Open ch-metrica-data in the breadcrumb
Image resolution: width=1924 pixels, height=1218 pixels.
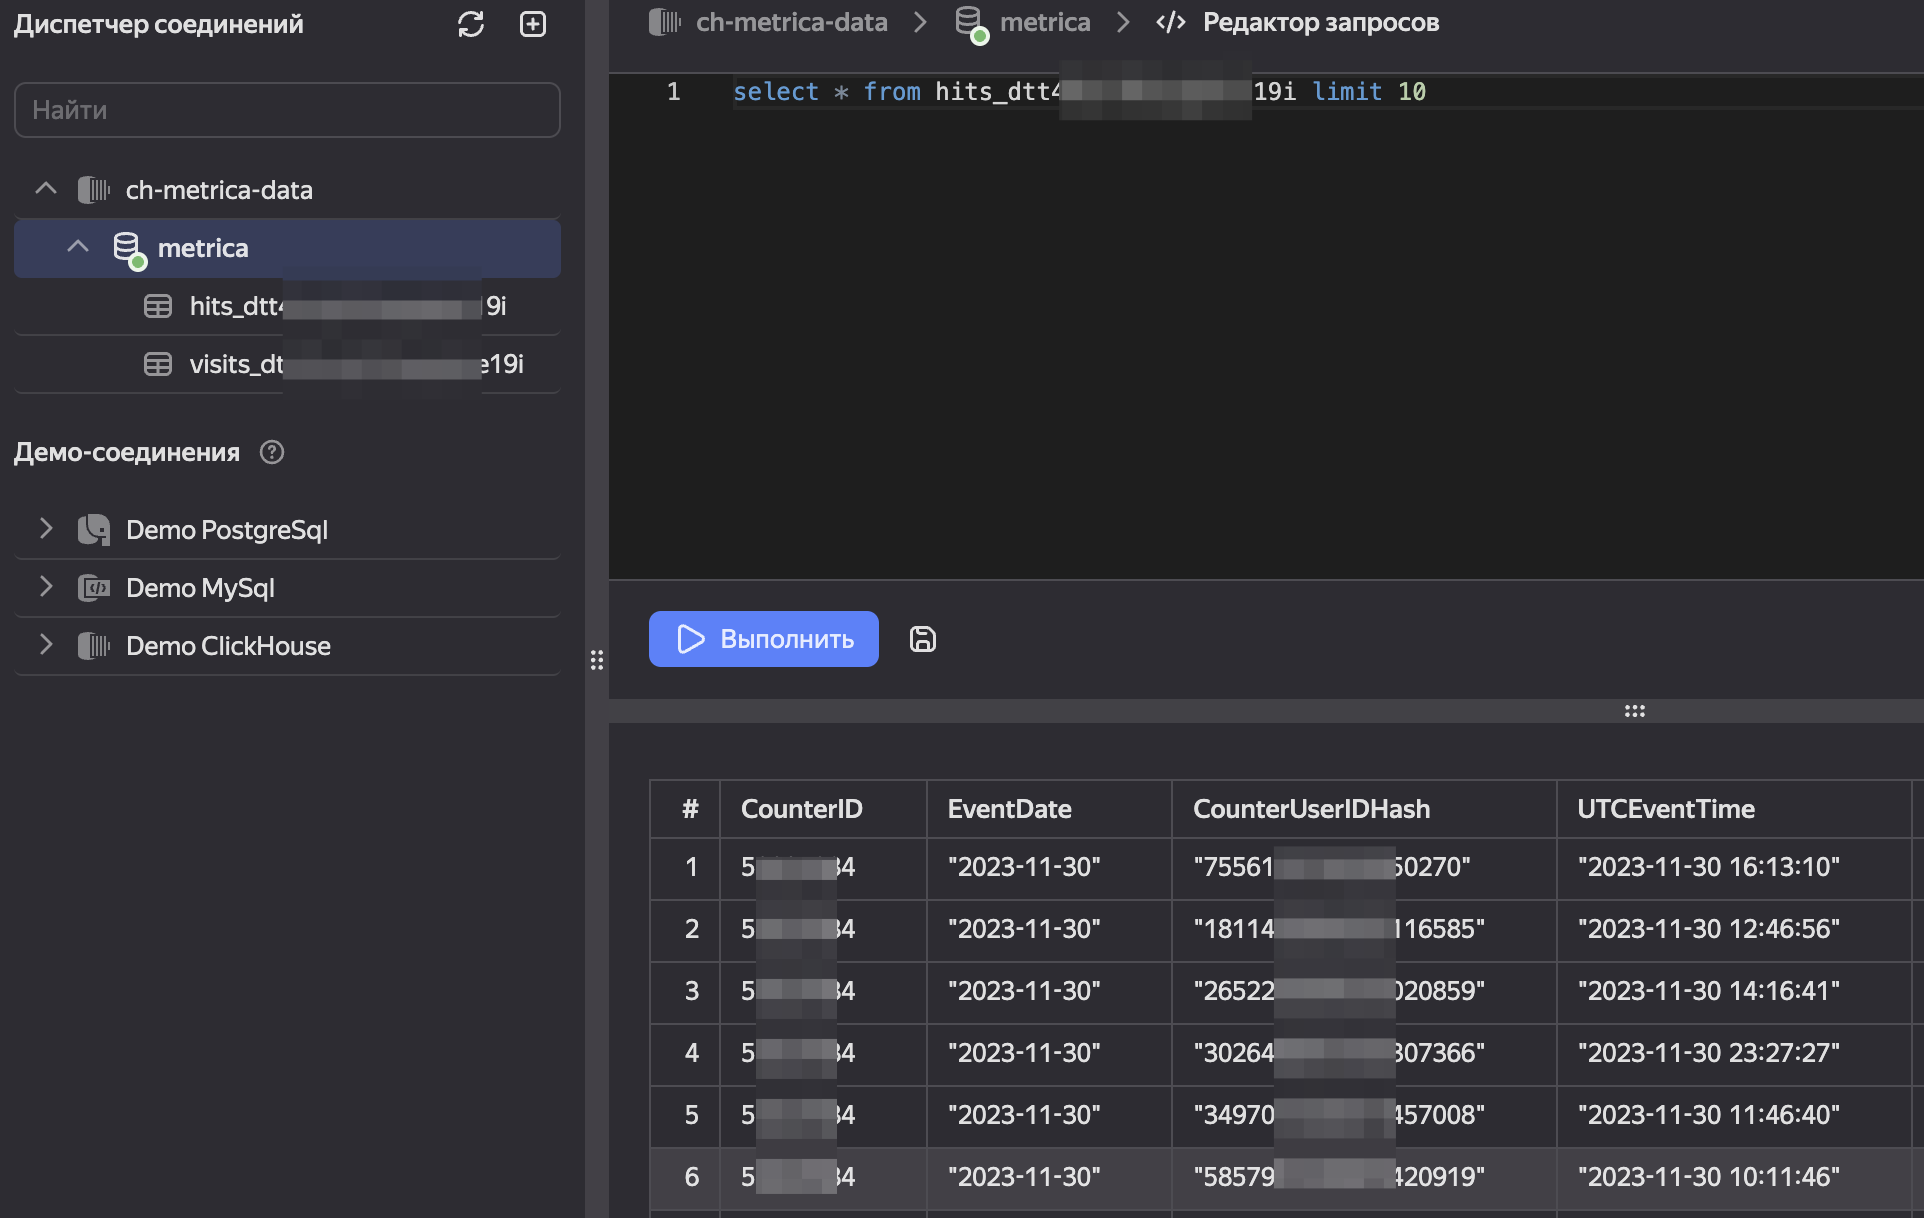pos(790,22)
